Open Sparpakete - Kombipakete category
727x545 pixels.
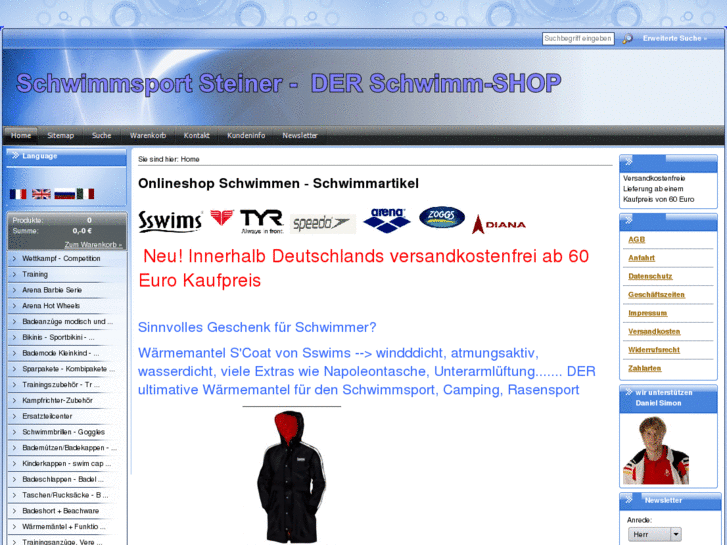click(67, 369)
